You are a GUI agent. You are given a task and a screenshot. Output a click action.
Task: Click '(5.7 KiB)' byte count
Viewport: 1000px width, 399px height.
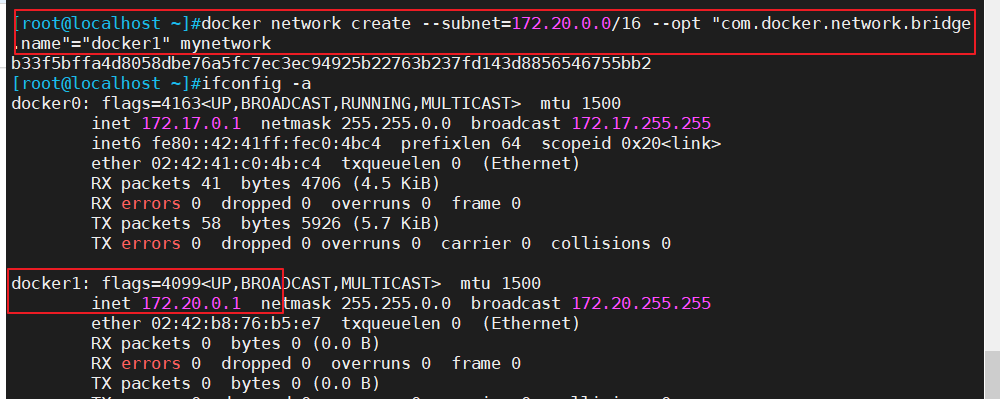pos(395,223)
